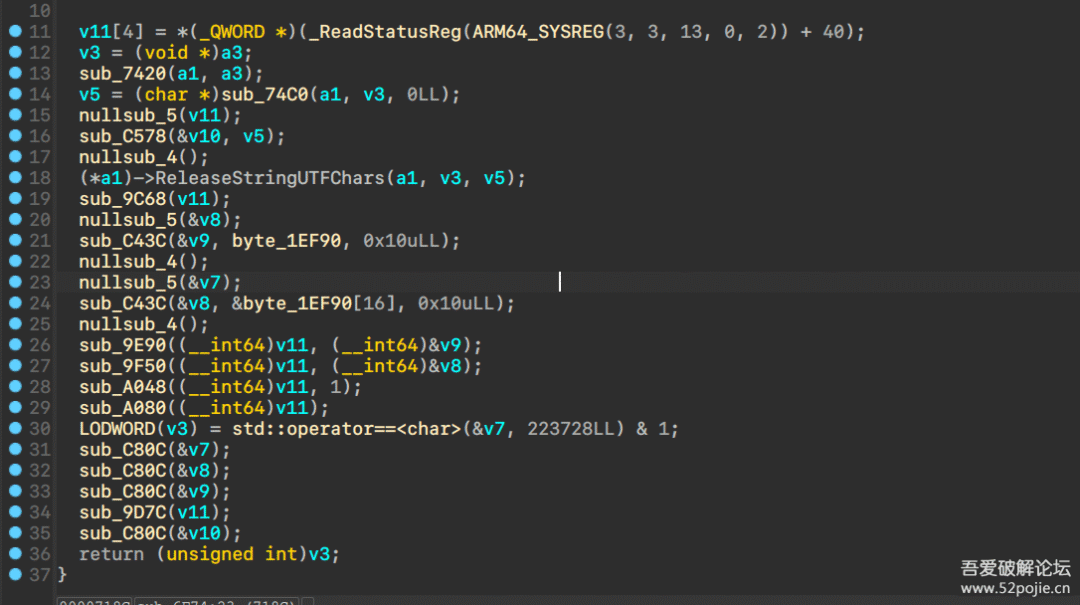Select function name sub_9D7C
This screenshot has height=605, width=1080.
click(x=123, y=513)
